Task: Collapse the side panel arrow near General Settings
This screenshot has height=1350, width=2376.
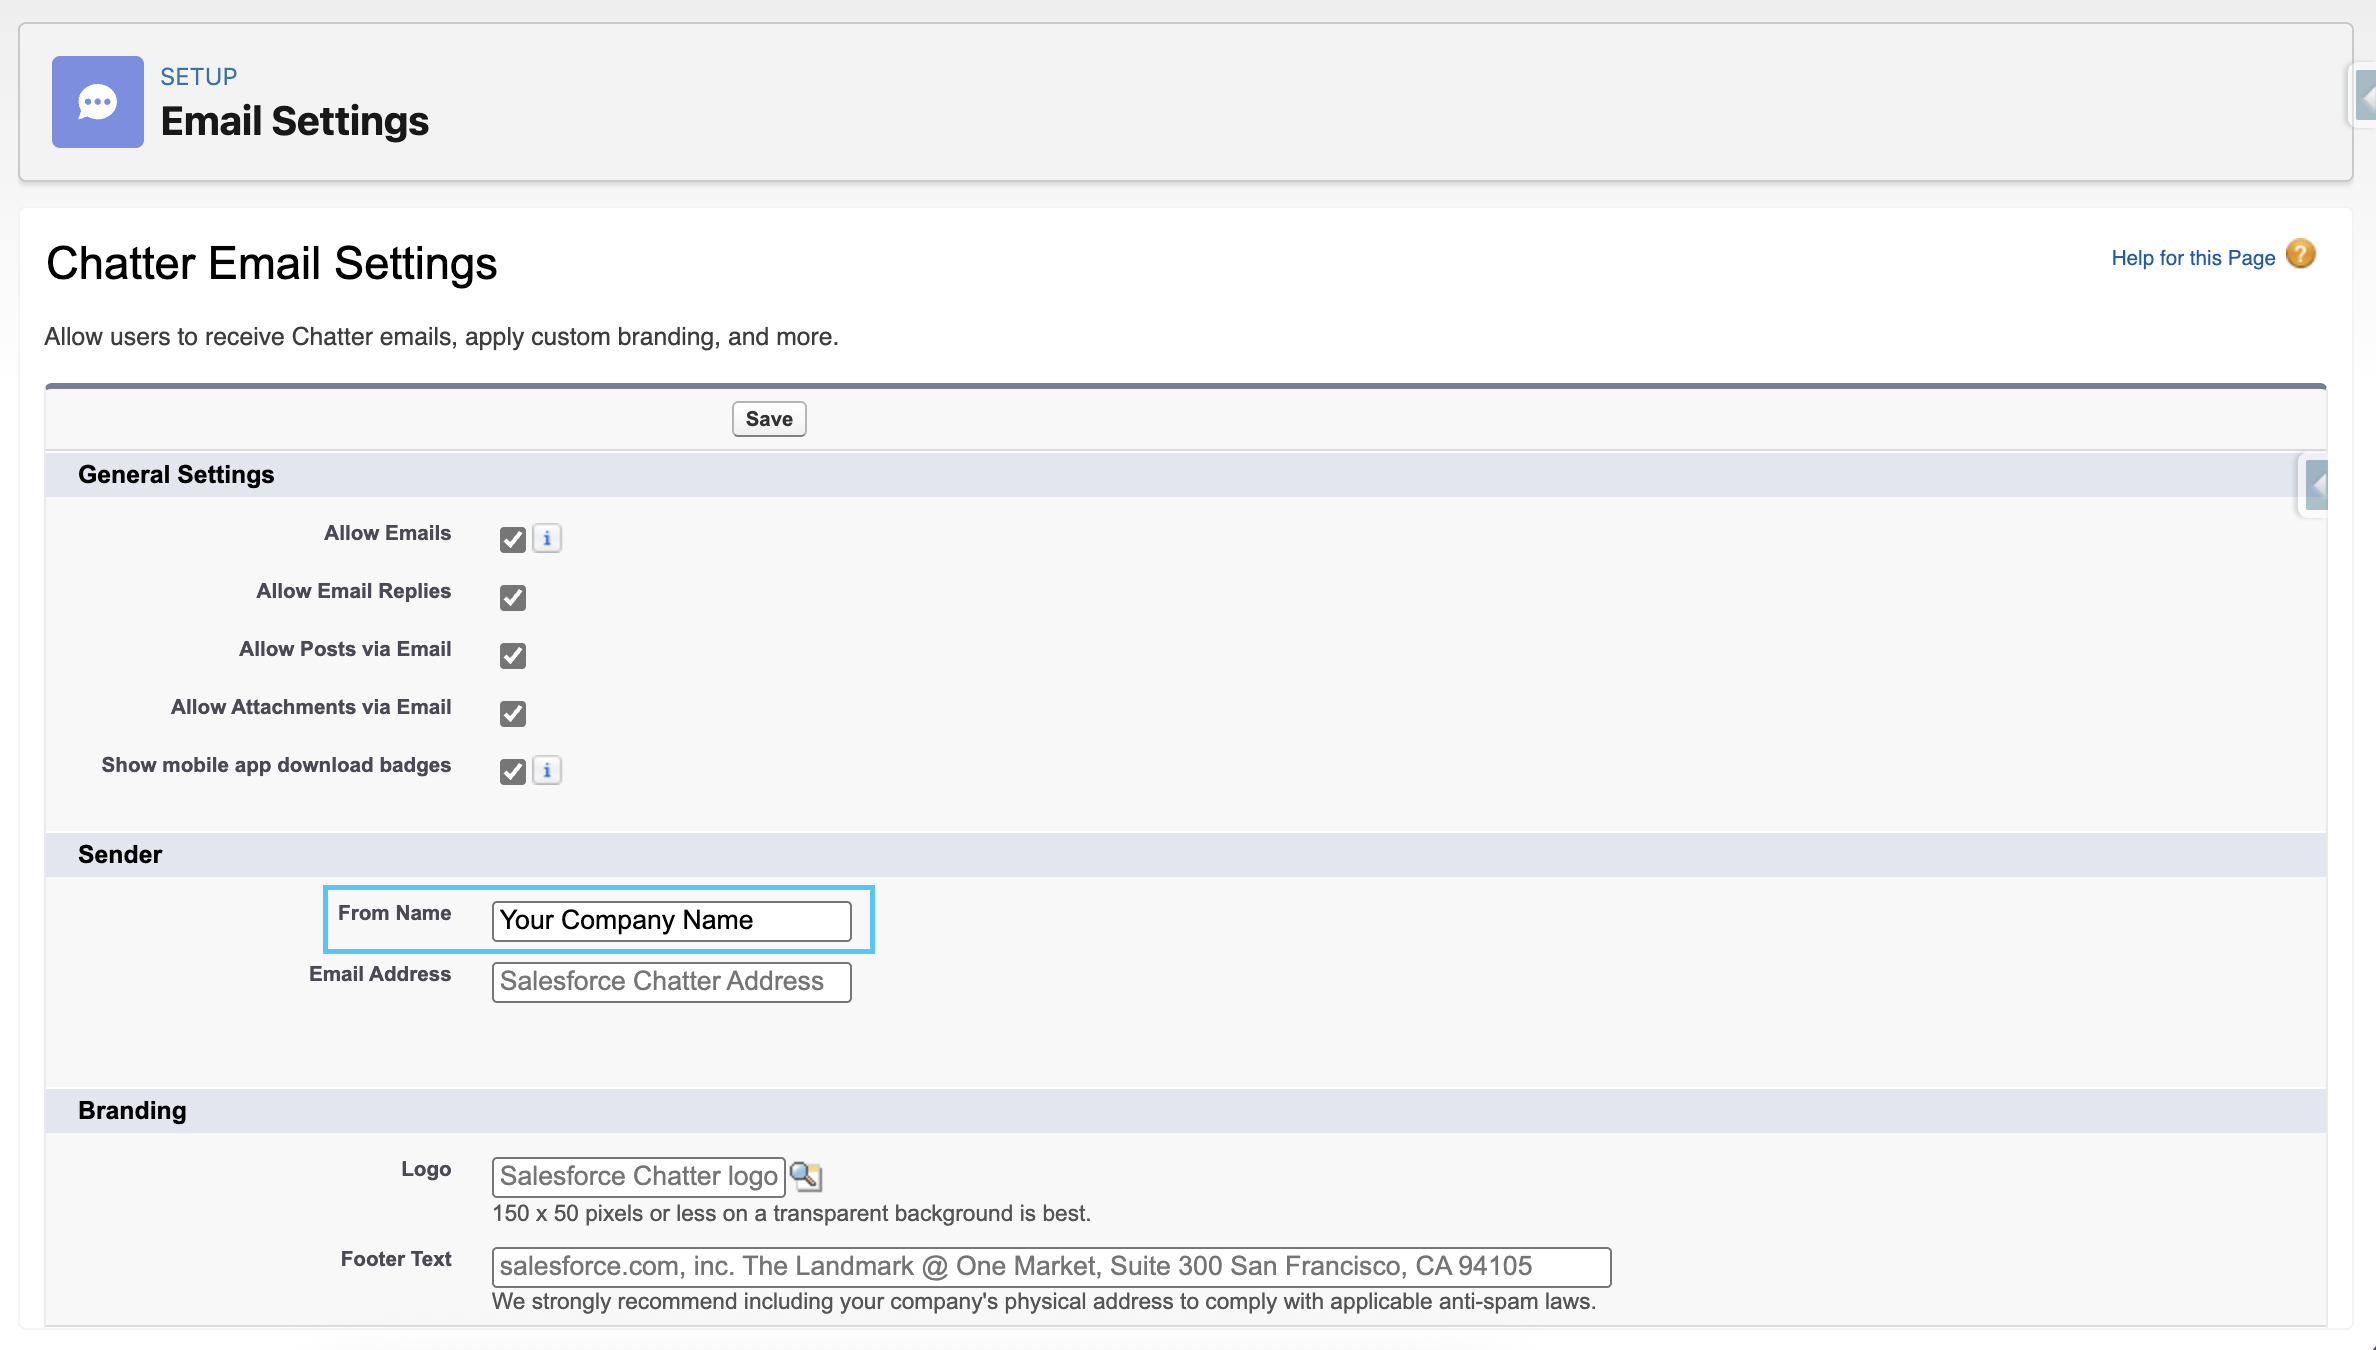Action: [x=2316, y=486]
